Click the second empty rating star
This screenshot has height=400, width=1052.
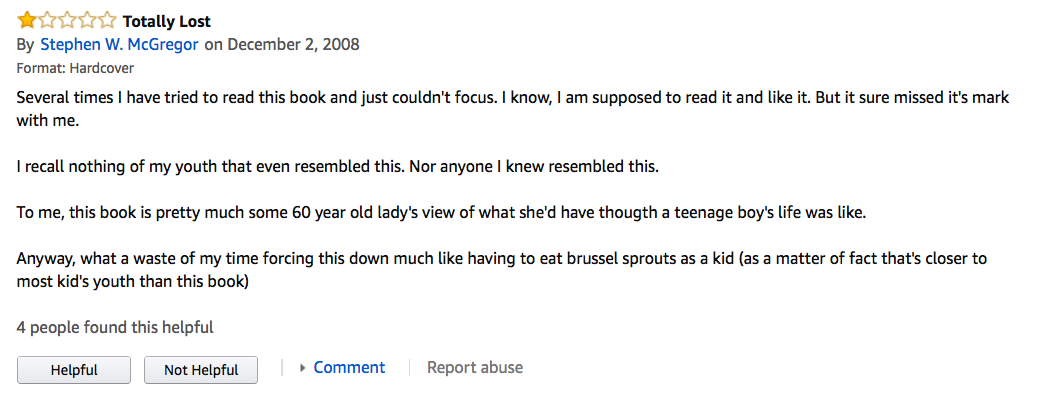[47, 21]
